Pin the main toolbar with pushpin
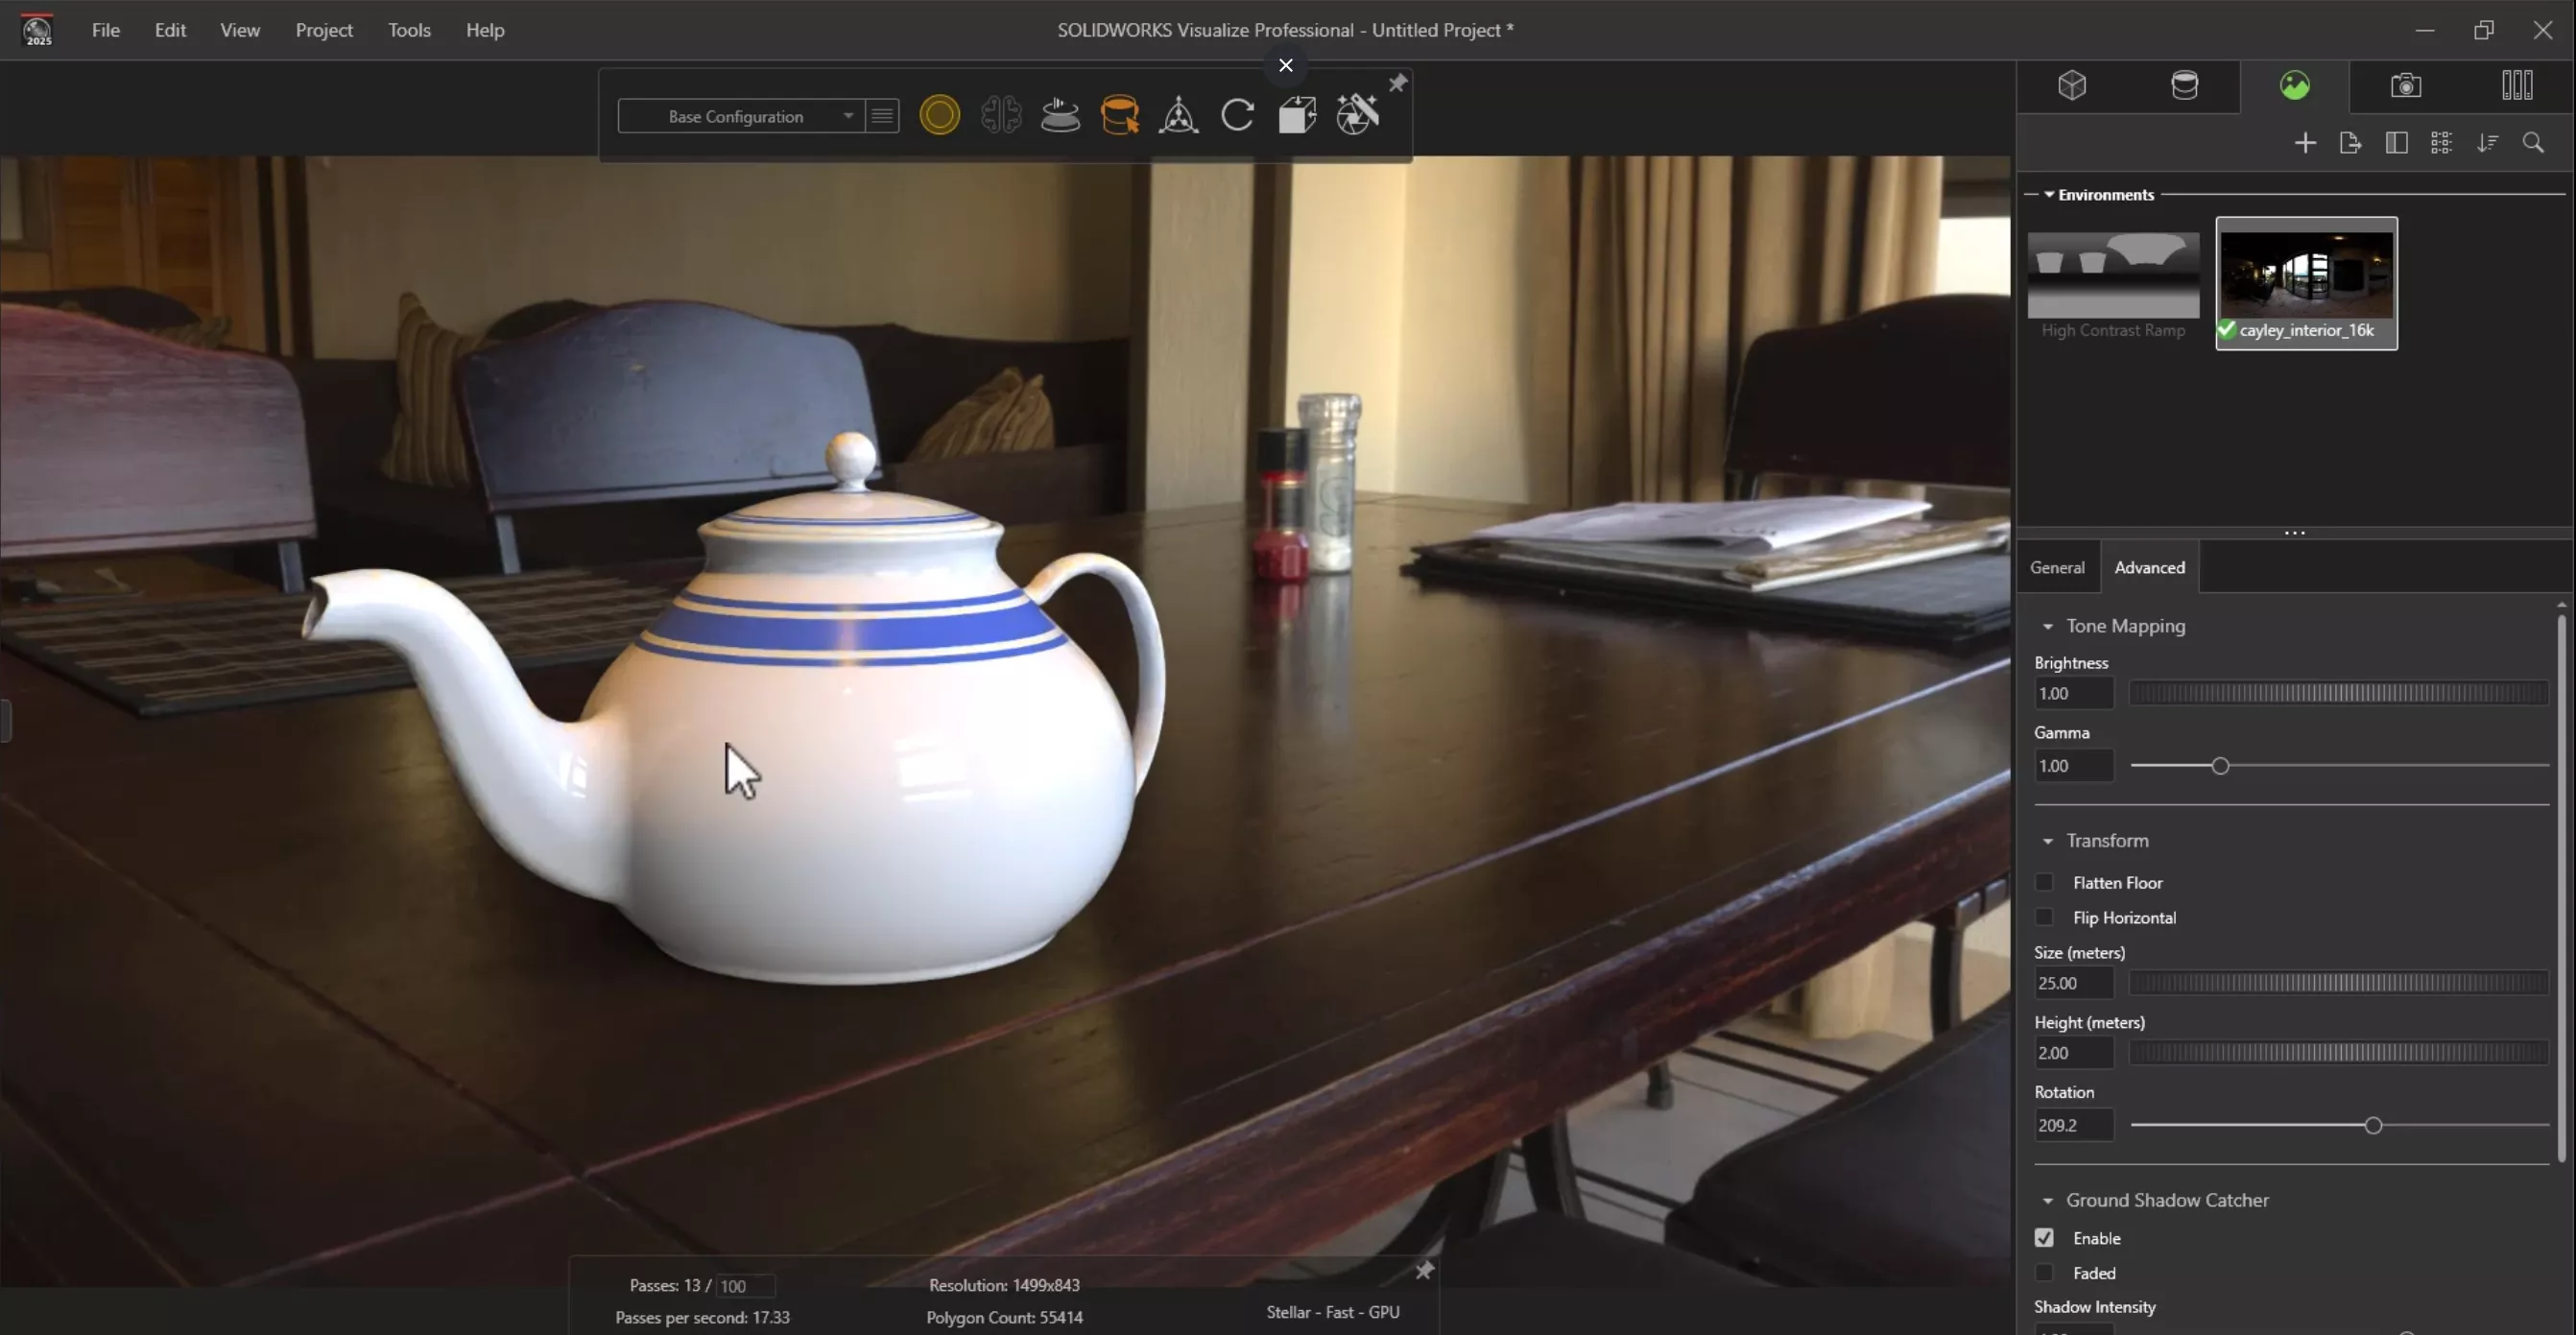 point(1397,83)
